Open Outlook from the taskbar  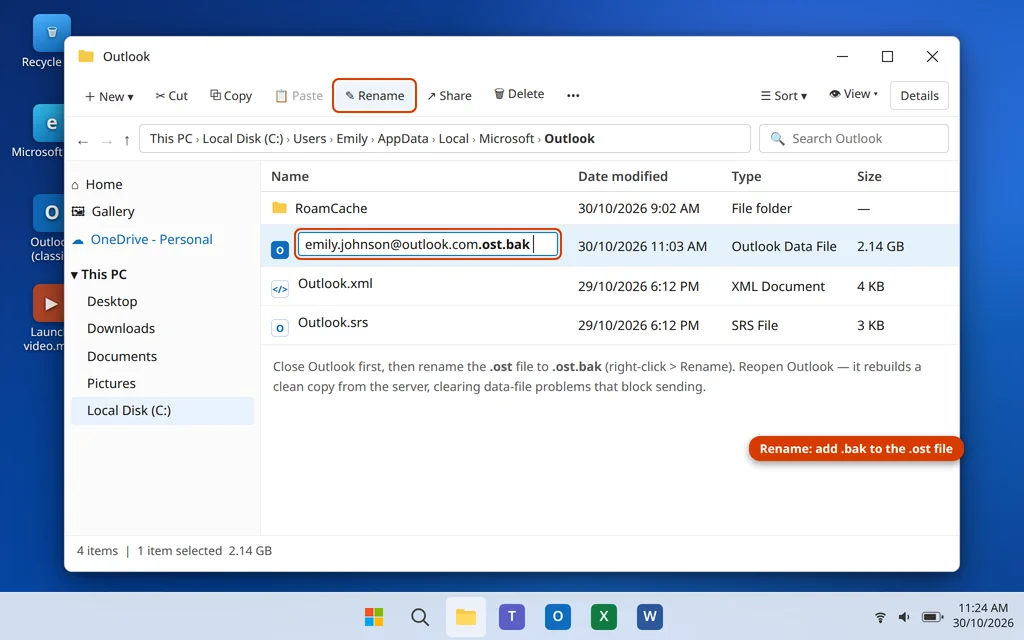click(x=558, y=616)
